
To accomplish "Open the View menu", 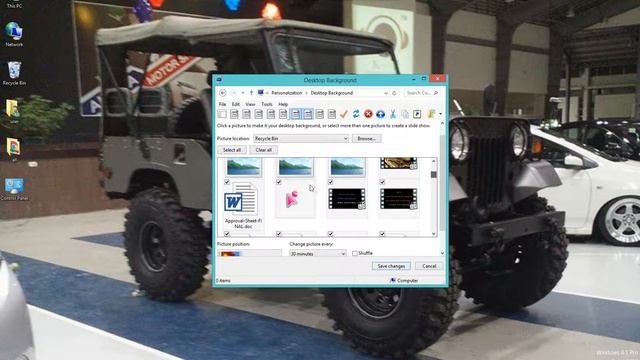I will (250, 104).
